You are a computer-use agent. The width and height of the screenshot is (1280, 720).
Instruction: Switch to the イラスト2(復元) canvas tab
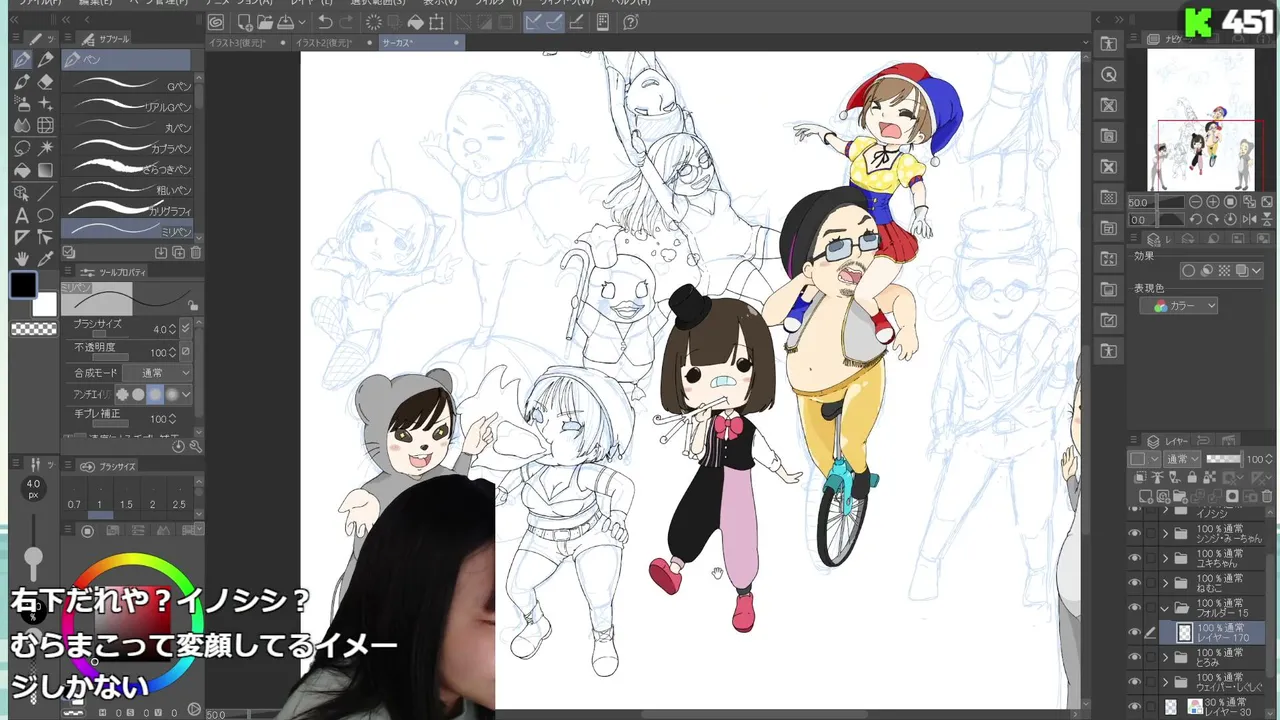(333, 43)
